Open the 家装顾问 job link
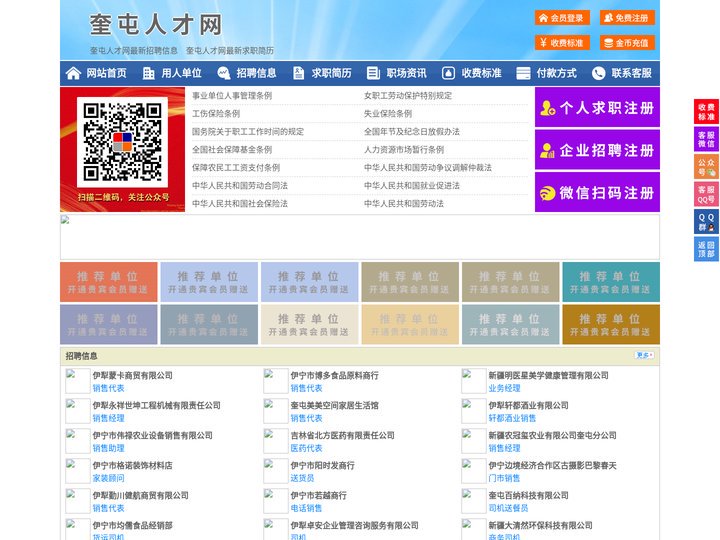Screen dimensions: 720x540 tap(108, 478)
